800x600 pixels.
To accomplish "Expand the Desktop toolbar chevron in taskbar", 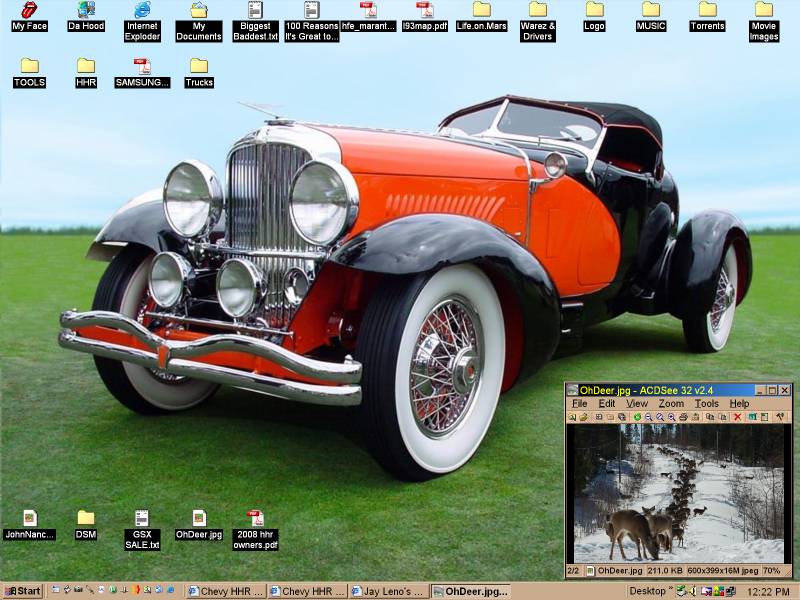I will [x=671, y=591].
